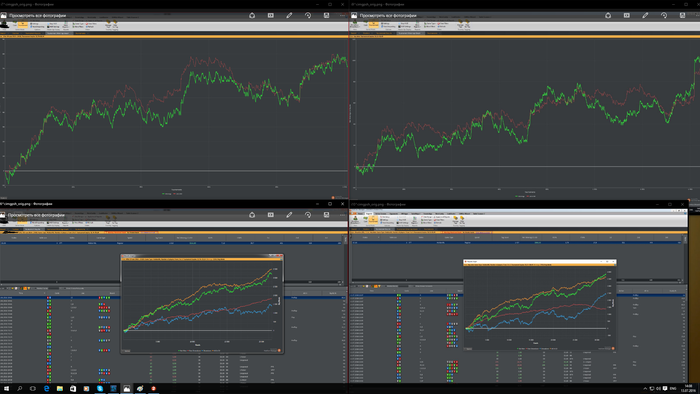This screenshot has height=394, width=700.
Task: Close the bottom-right Photos window
Action: (682, 204)
